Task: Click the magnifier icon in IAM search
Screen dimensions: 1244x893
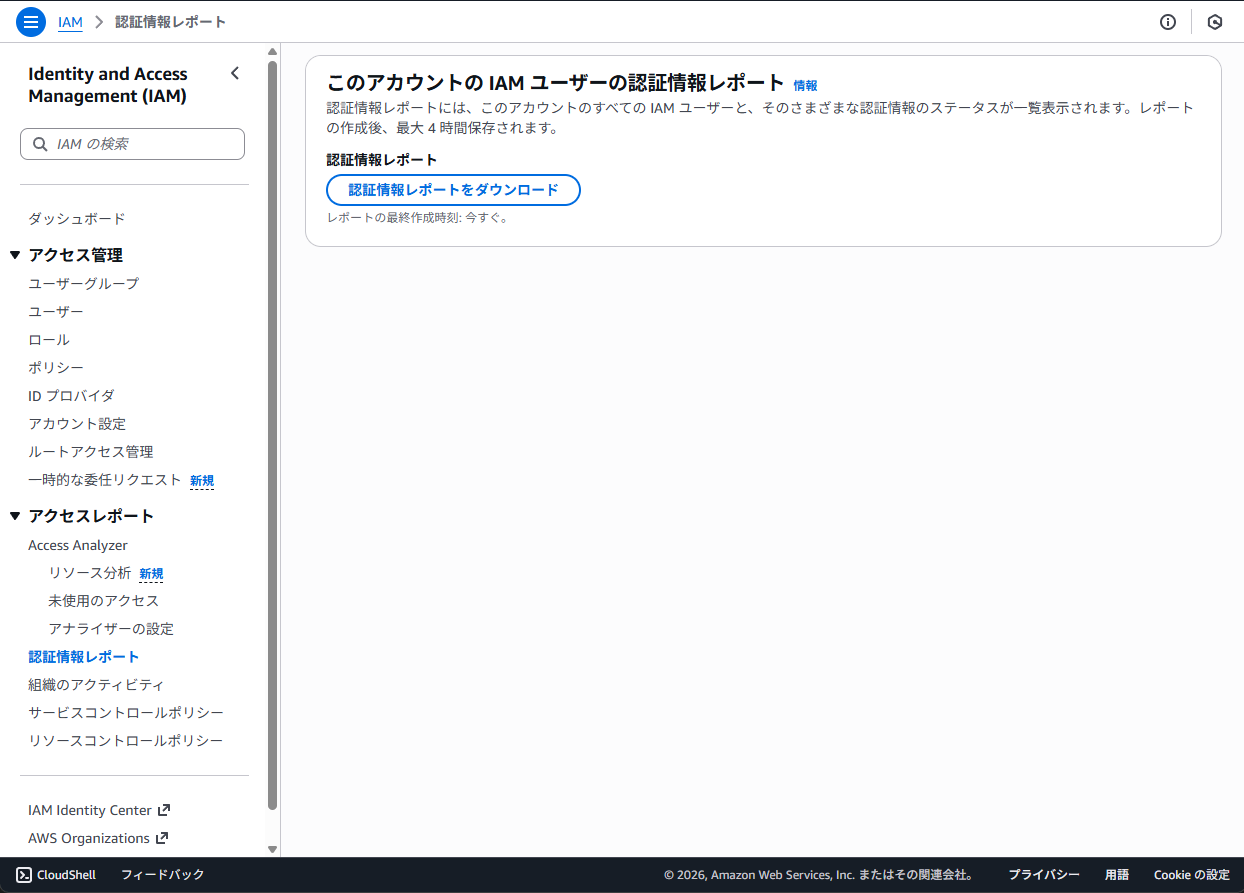Action: pyautogui.click(x=40, y=144)
